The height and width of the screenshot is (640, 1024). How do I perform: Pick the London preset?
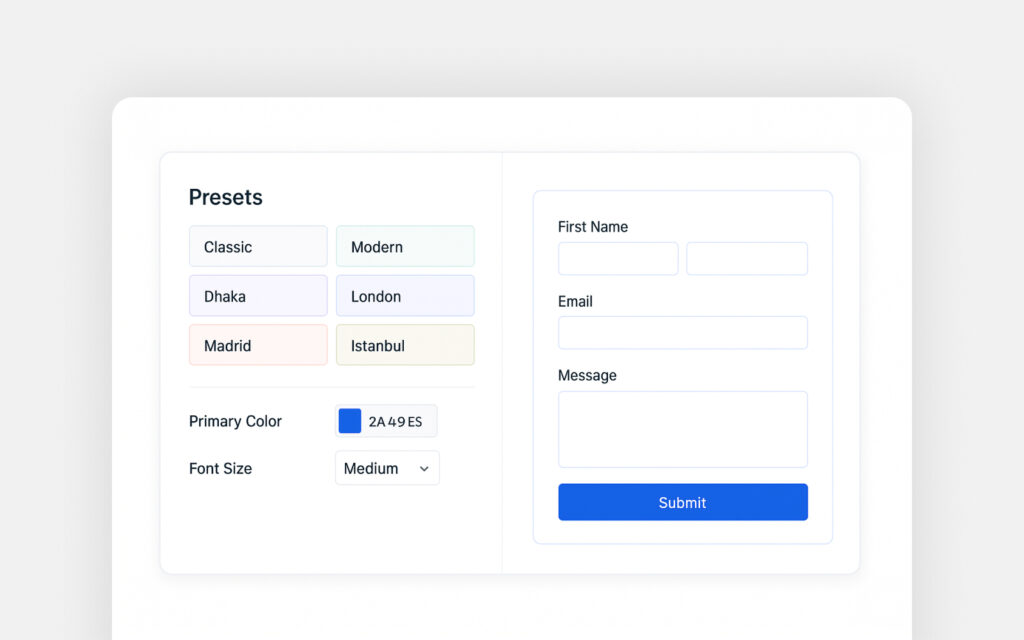point(405,296)
